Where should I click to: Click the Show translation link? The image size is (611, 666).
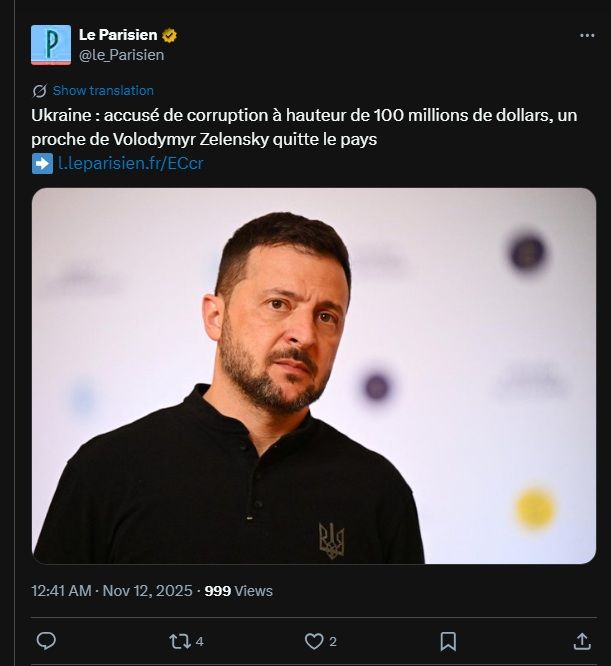coord(103,90)
